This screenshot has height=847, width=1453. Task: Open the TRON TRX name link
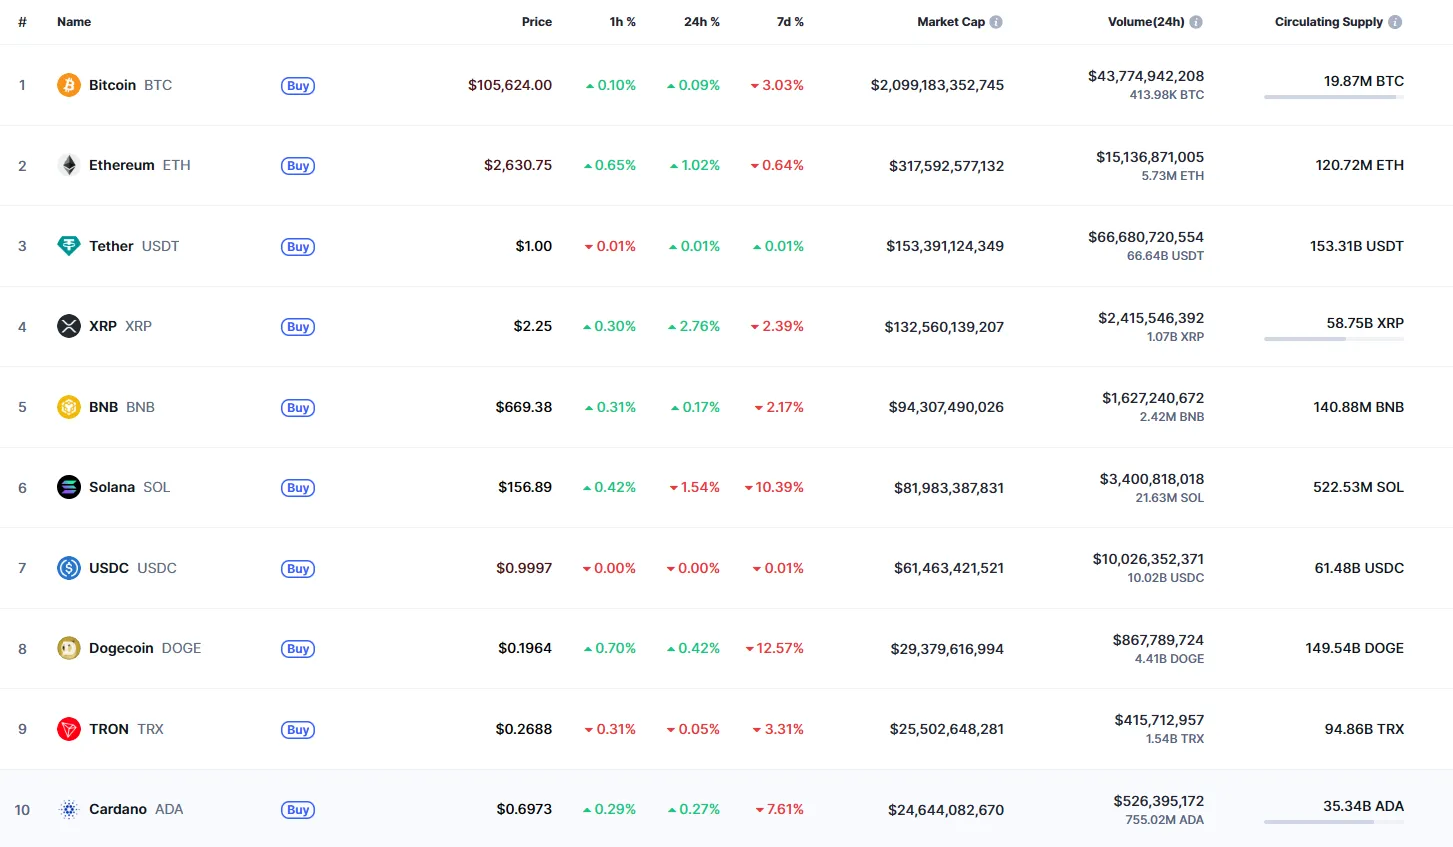coord(126,729)
